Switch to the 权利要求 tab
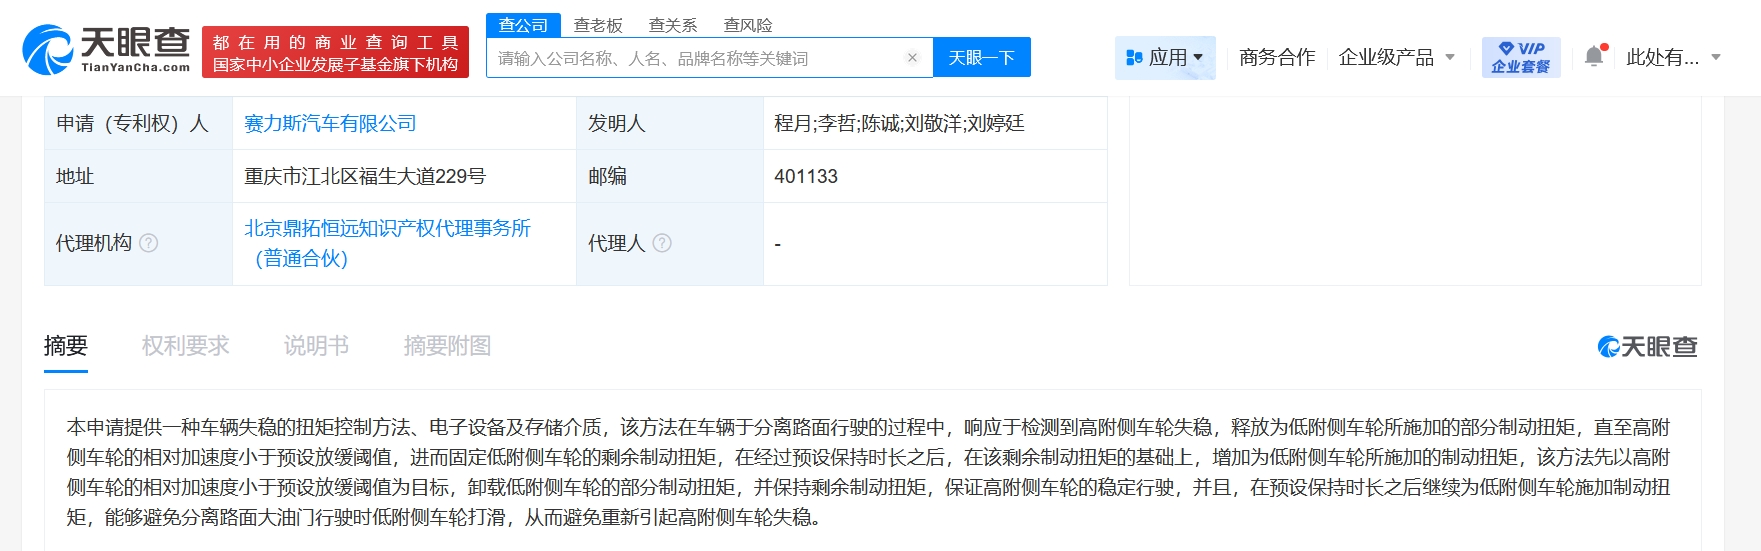Screen dimensions: 1761x551 tap(185, 346)
